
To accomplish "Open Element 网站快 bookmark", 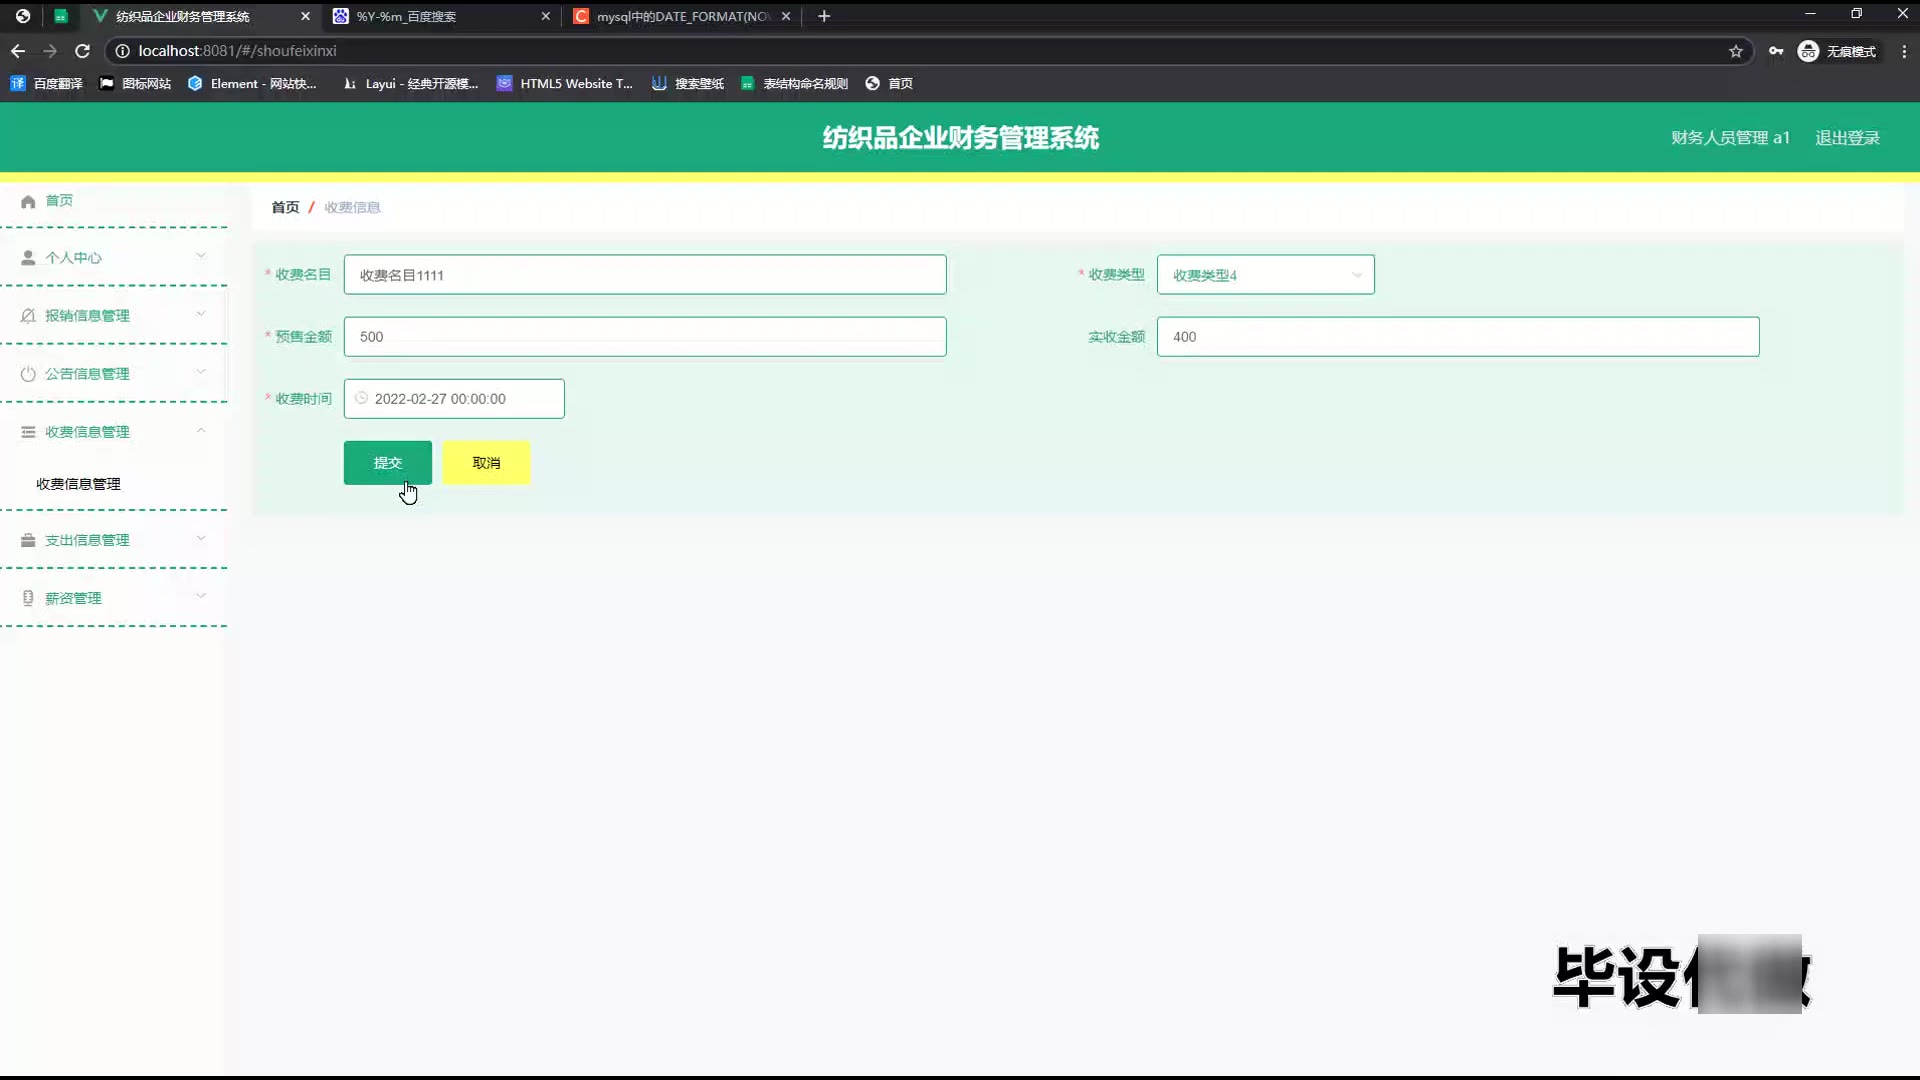I will click(x=252, y=84).
